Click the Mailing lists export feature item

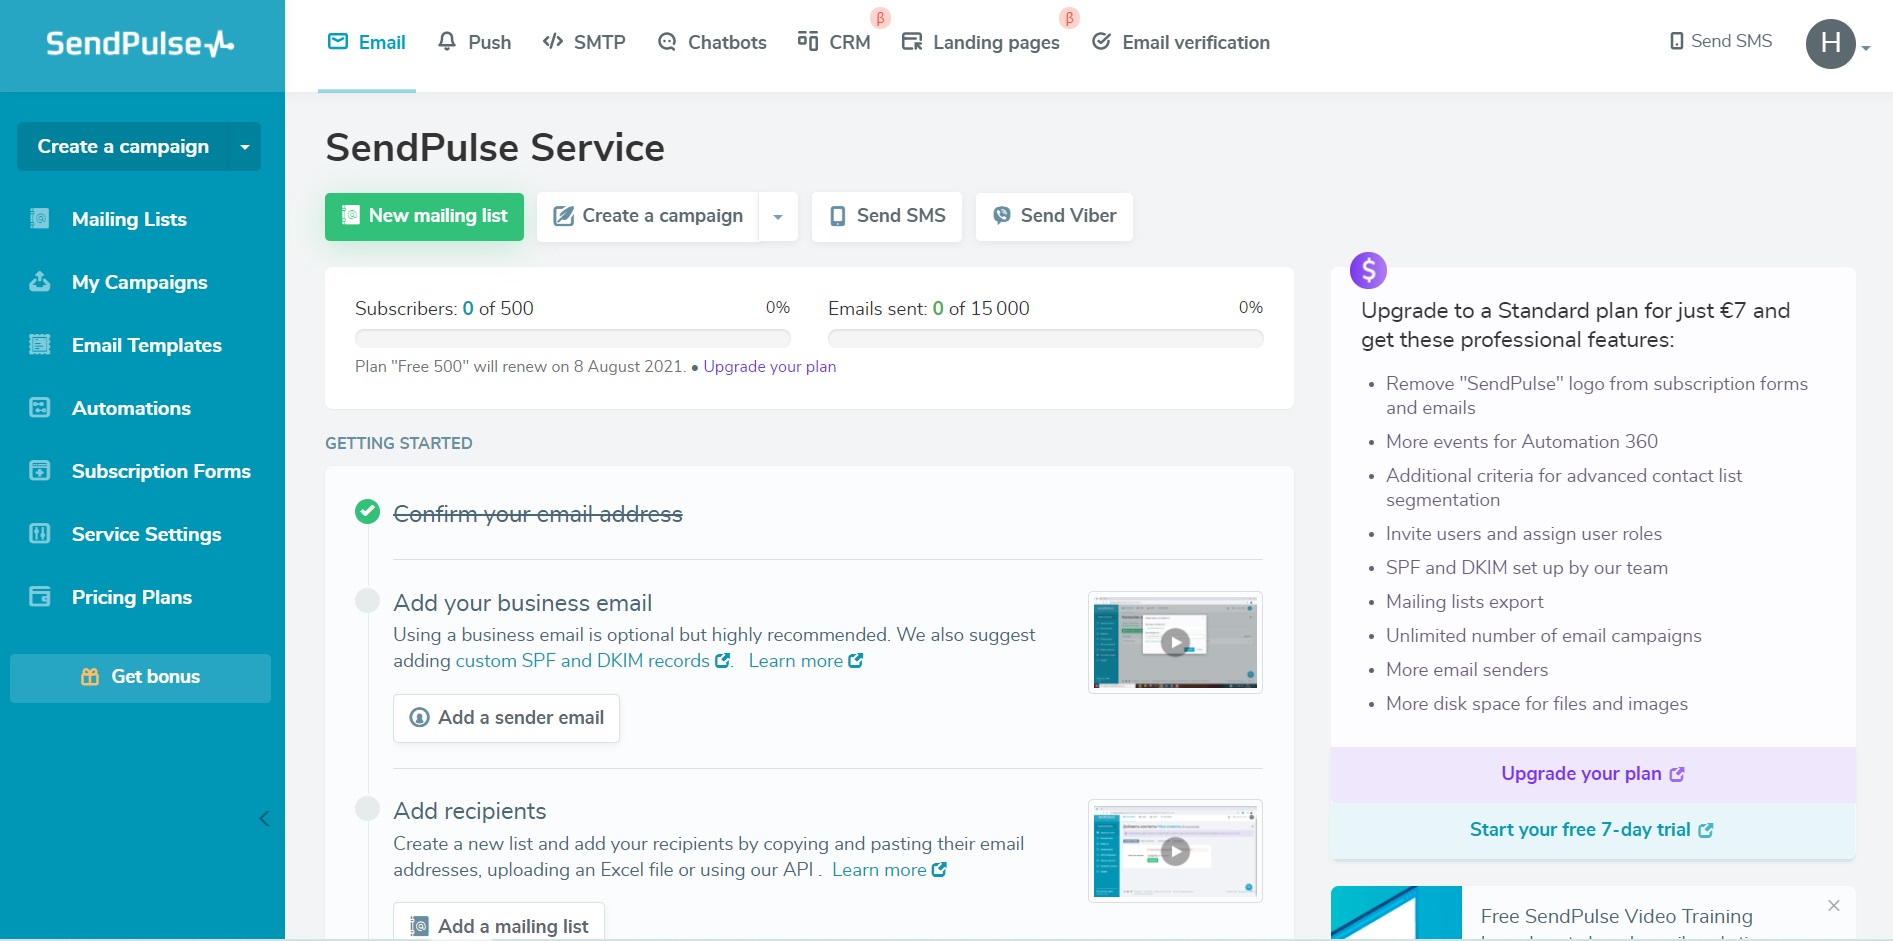click(x=1464, y=602)
